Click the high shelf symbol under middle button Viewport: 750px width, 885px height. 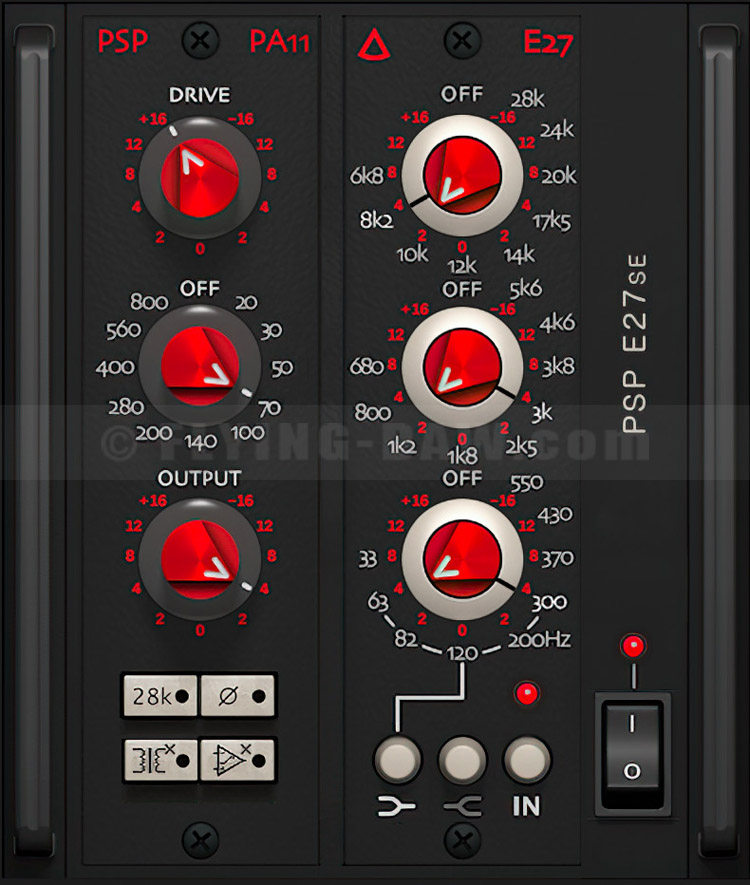(463, 807)
